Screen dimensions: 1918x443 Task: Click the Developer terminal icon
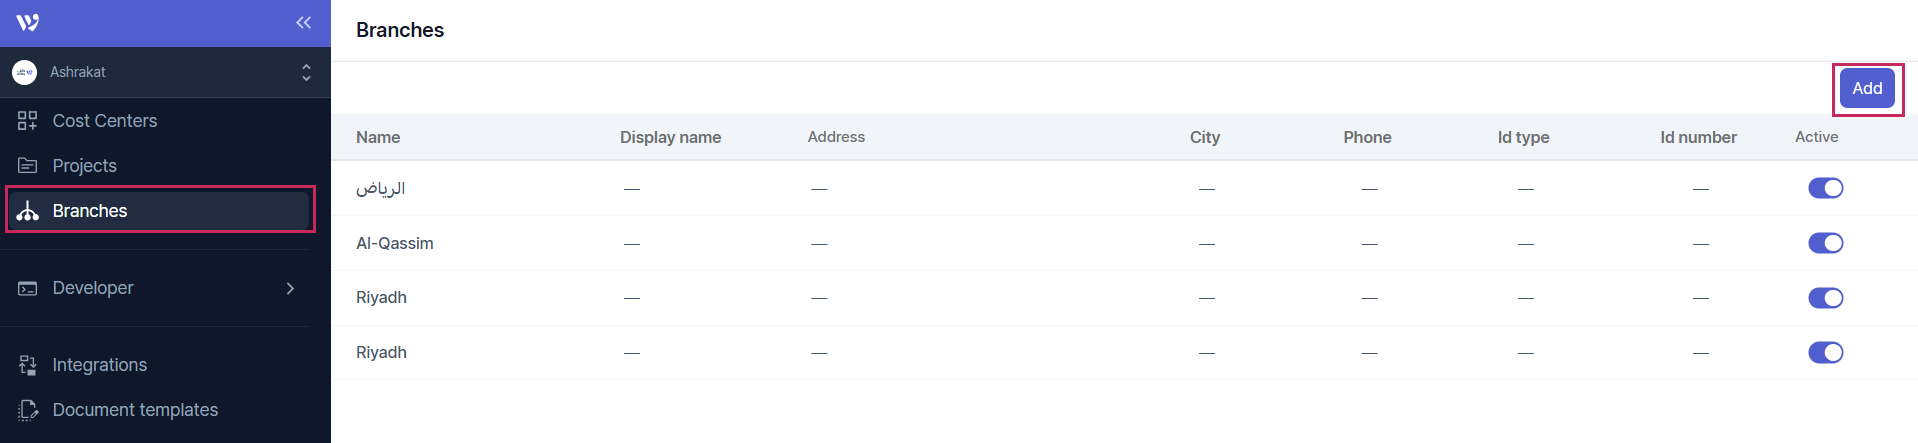click(x=28, y=288)
